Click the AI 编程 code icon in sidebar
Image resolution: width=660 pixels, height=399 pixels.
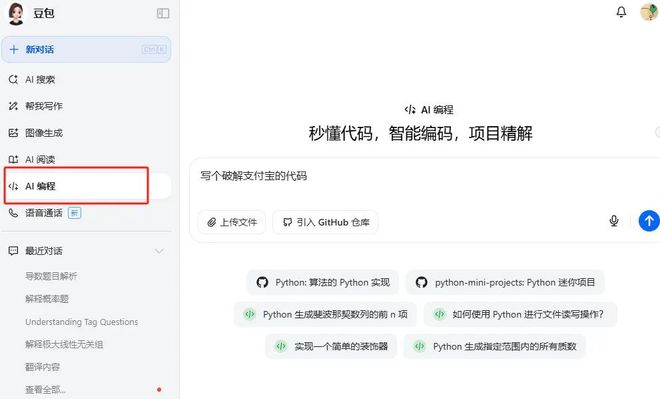tap(13, 186)
